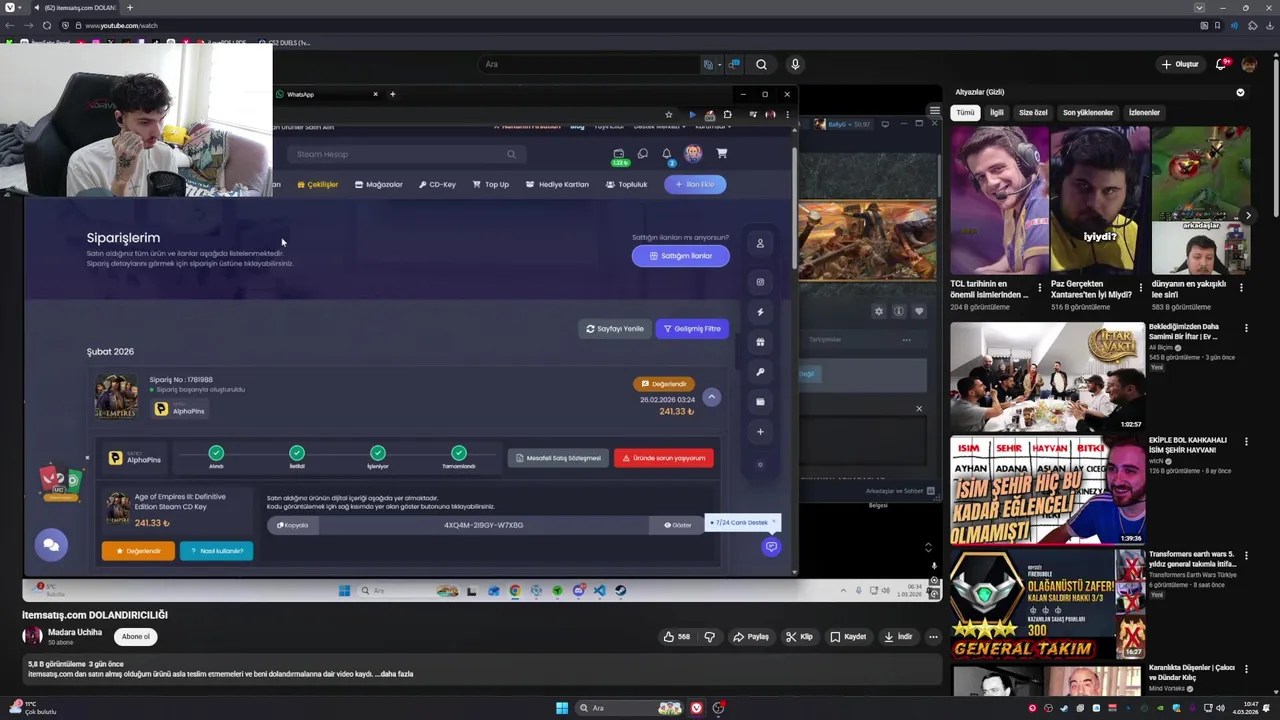Open the 'Mağazalar' nav item
The width and height of the screenshot is (1280, 720).
click(378, 184)
